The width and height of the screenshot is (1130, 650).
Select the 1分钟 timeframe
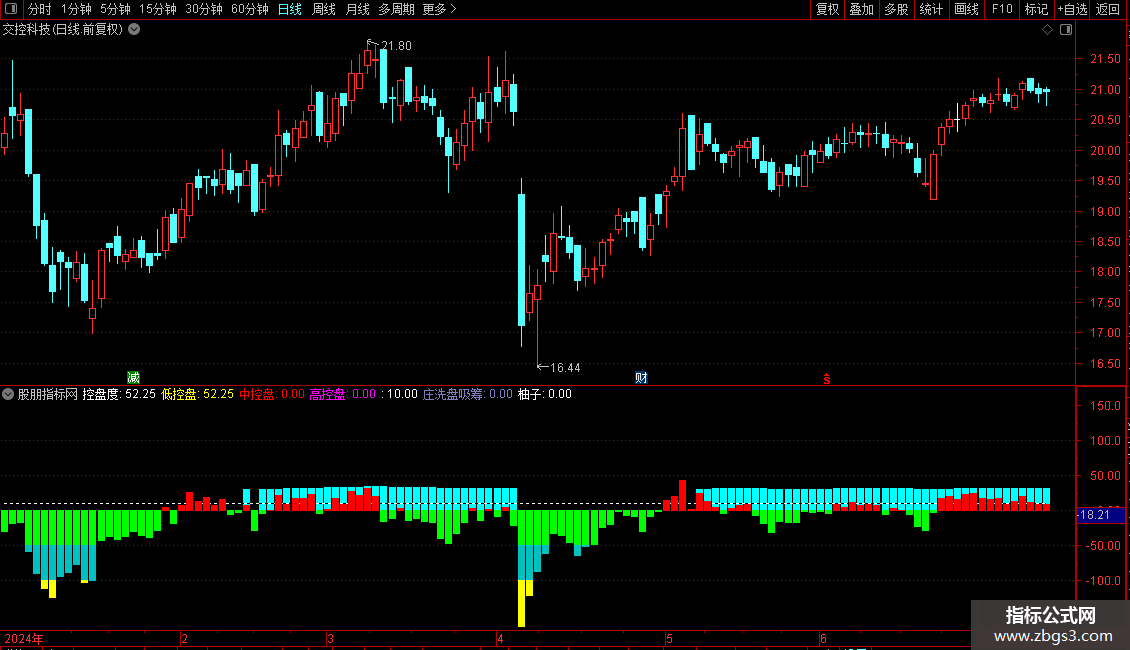76,9
